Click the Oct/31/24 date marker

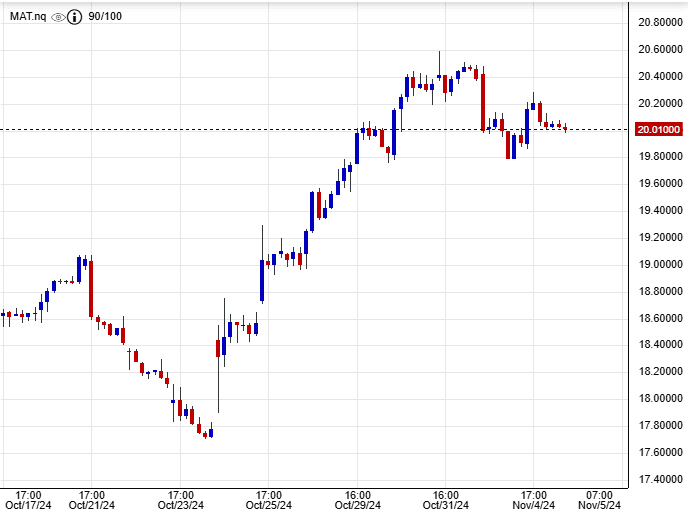[x=446, y=504]
